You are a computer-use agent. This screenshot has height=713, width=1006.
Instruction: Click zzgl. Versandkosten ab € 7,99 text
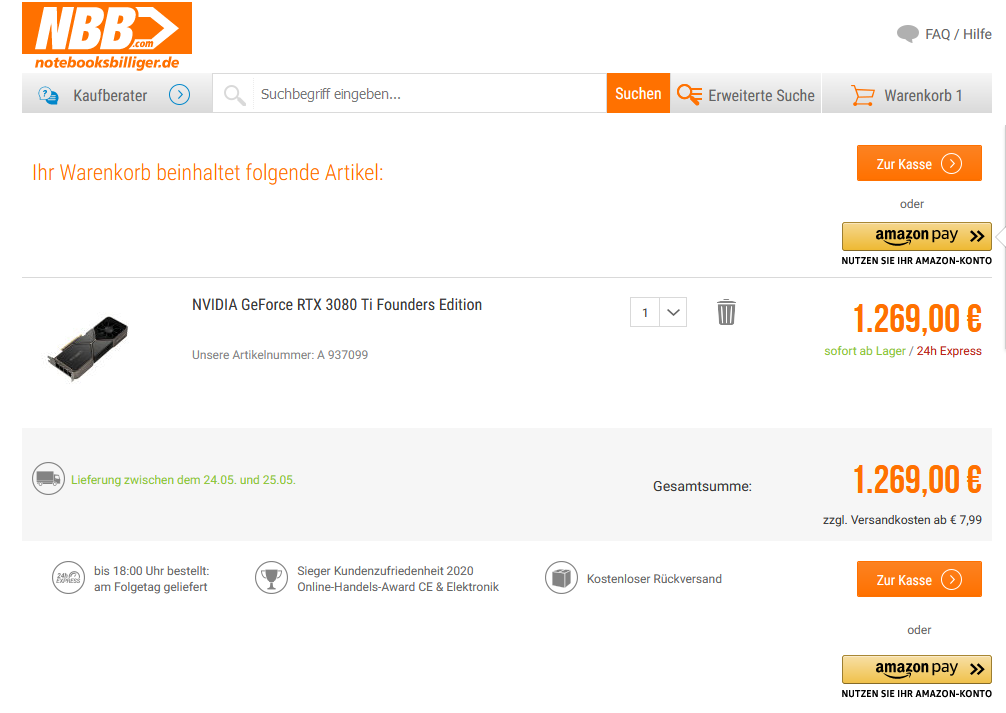click(x=902, y=520)
